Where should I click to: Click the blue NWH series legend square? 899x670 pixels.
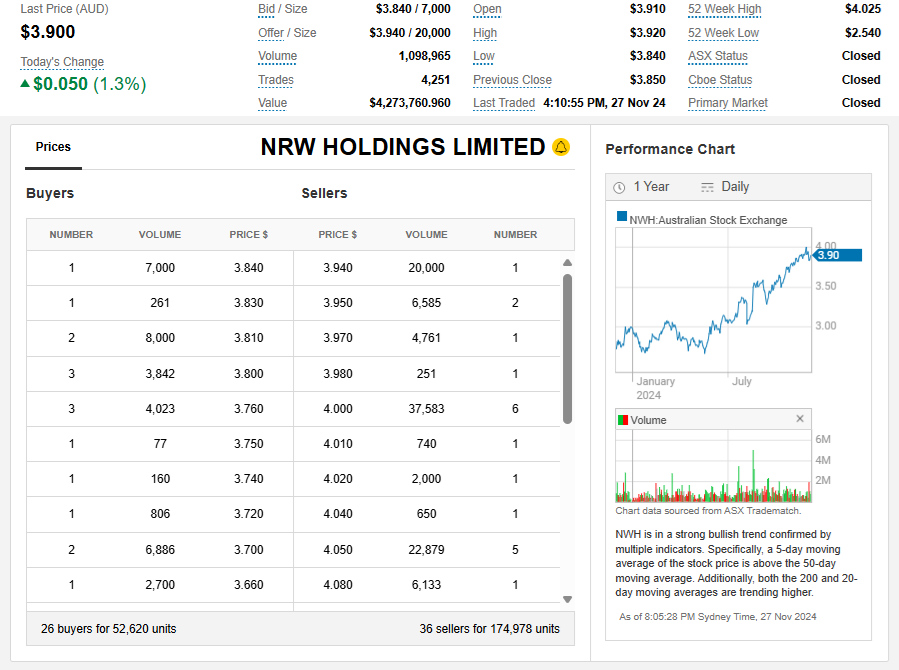pyautogui.click(x=622, y=217)
